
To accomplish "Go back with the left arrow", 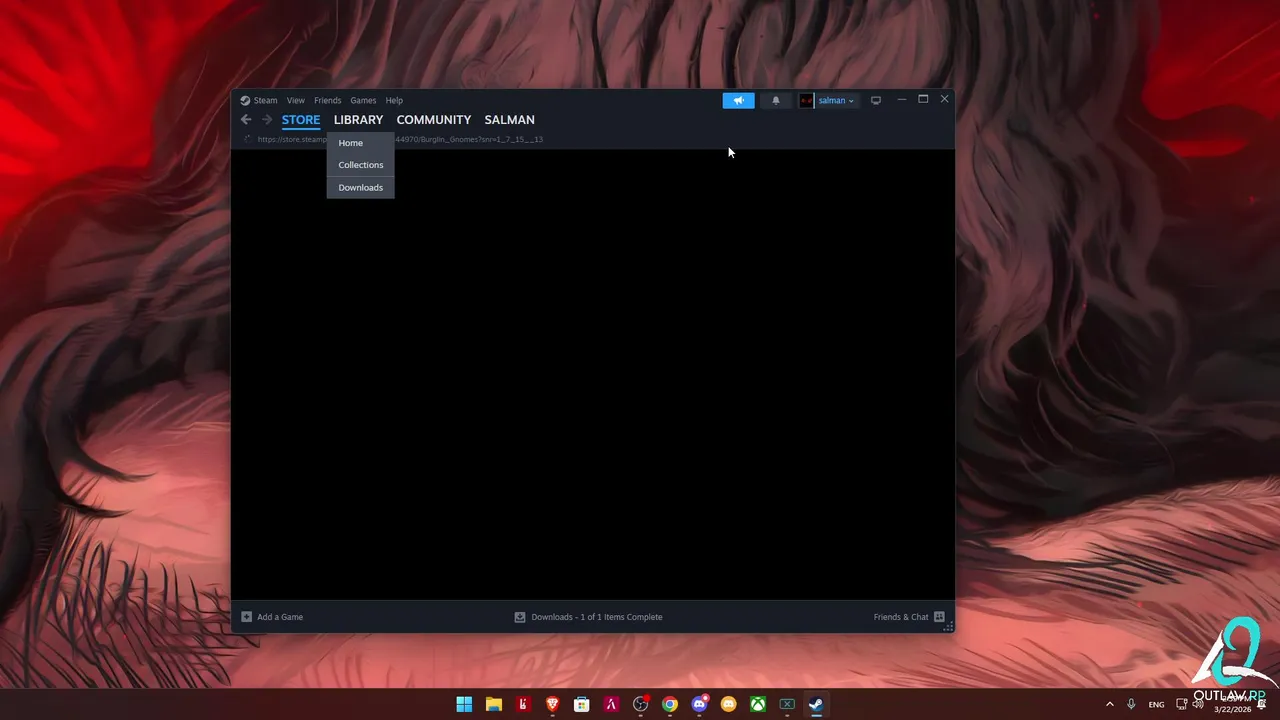I will point(246,120).
